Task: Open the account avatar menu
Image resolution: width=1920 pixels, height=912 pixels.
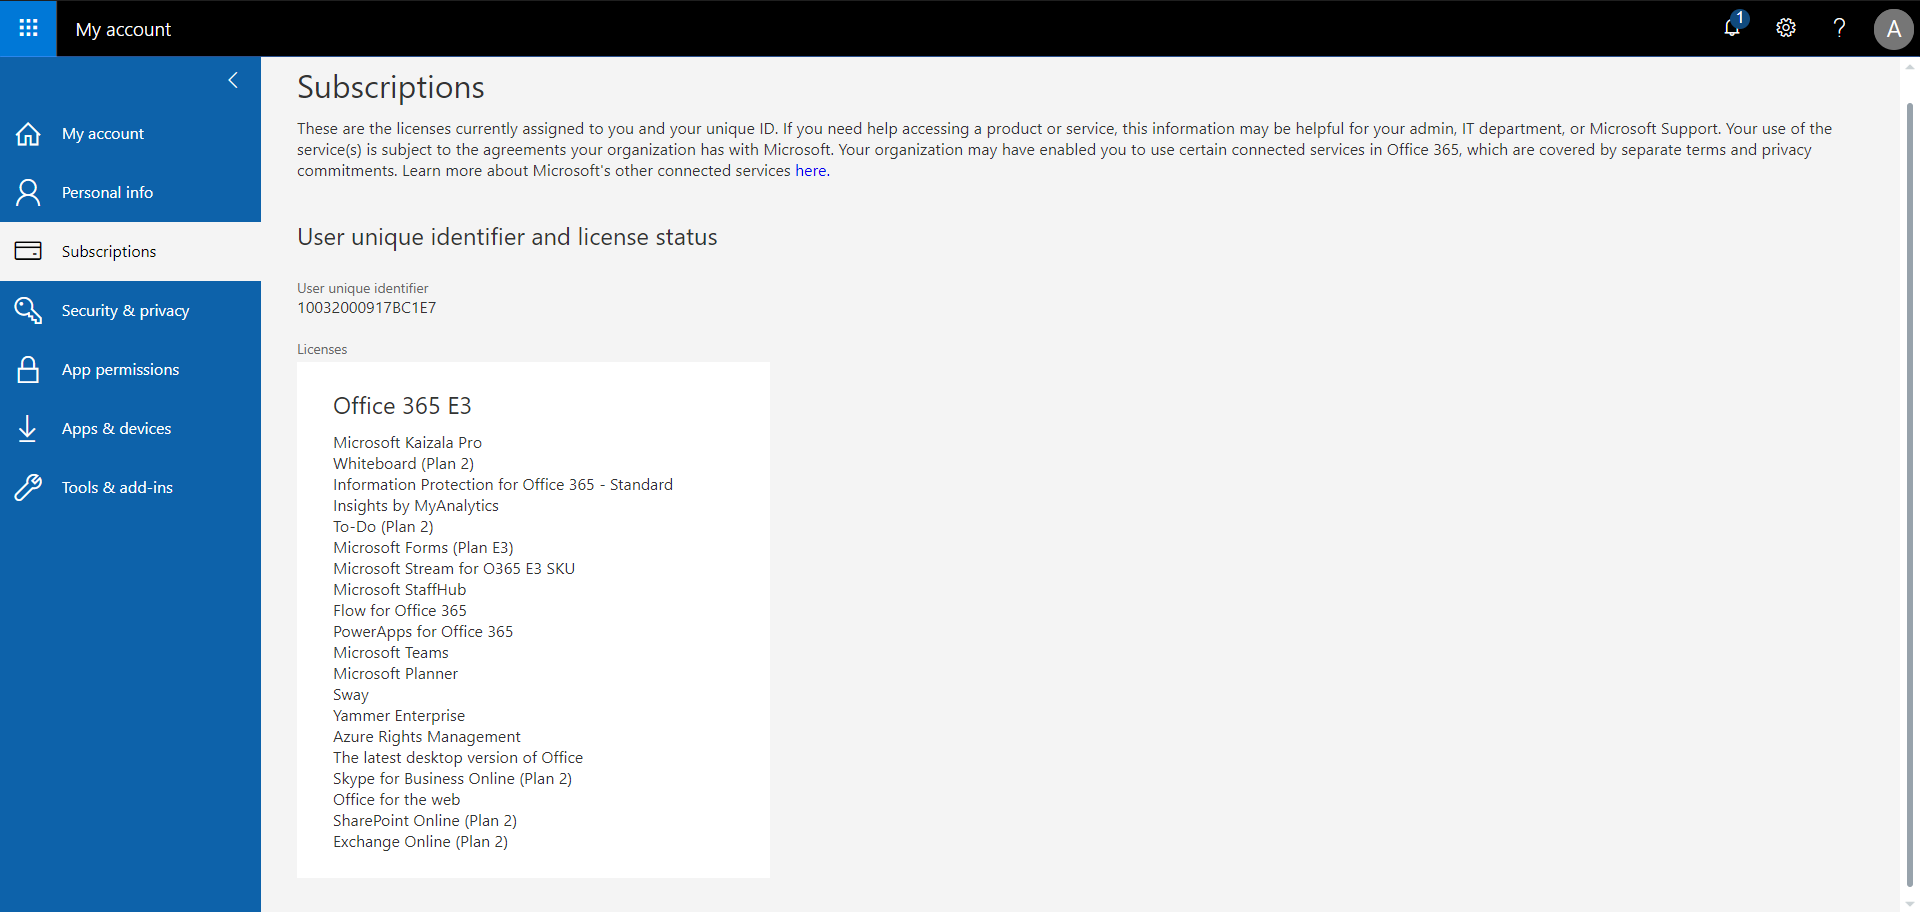Action: [1893, 29]
